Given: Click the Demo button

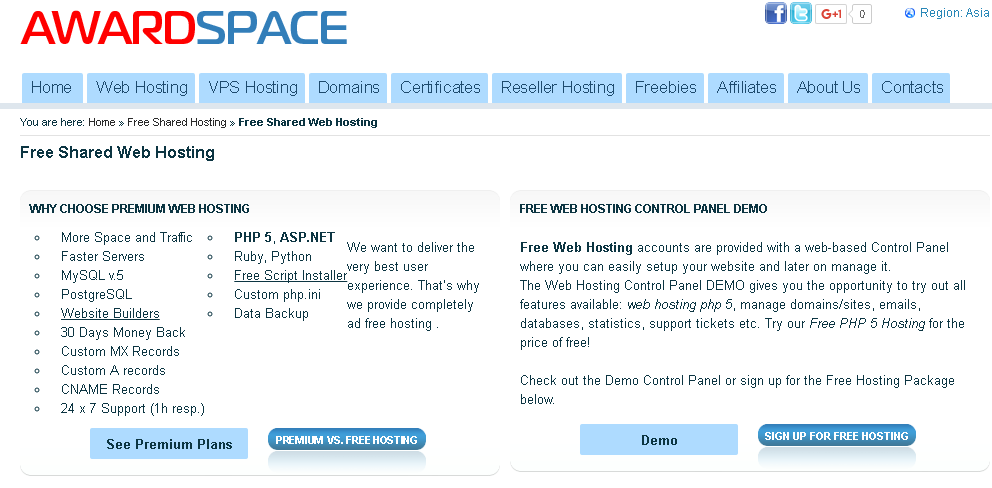Looking at the screenshot, I should (x=659, y=440).
